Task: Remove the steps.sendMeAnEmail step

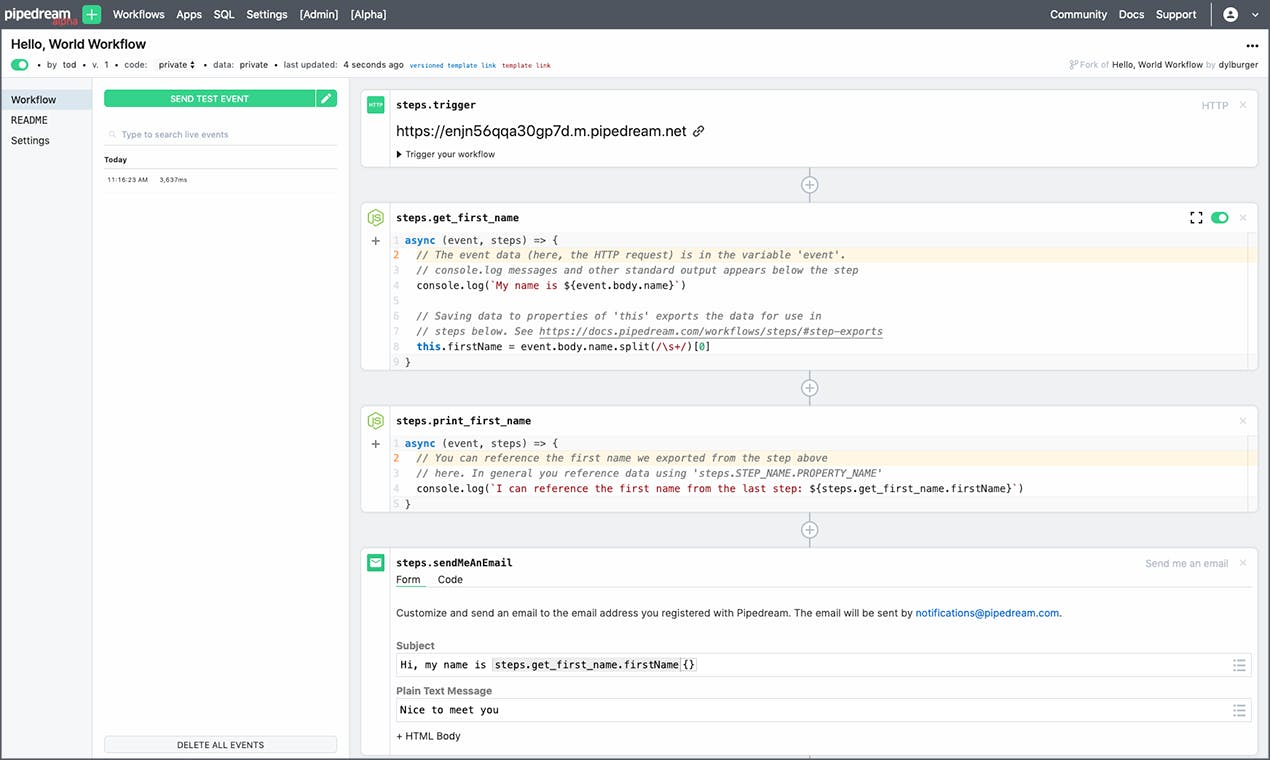Action: (x=1243, y=563)
